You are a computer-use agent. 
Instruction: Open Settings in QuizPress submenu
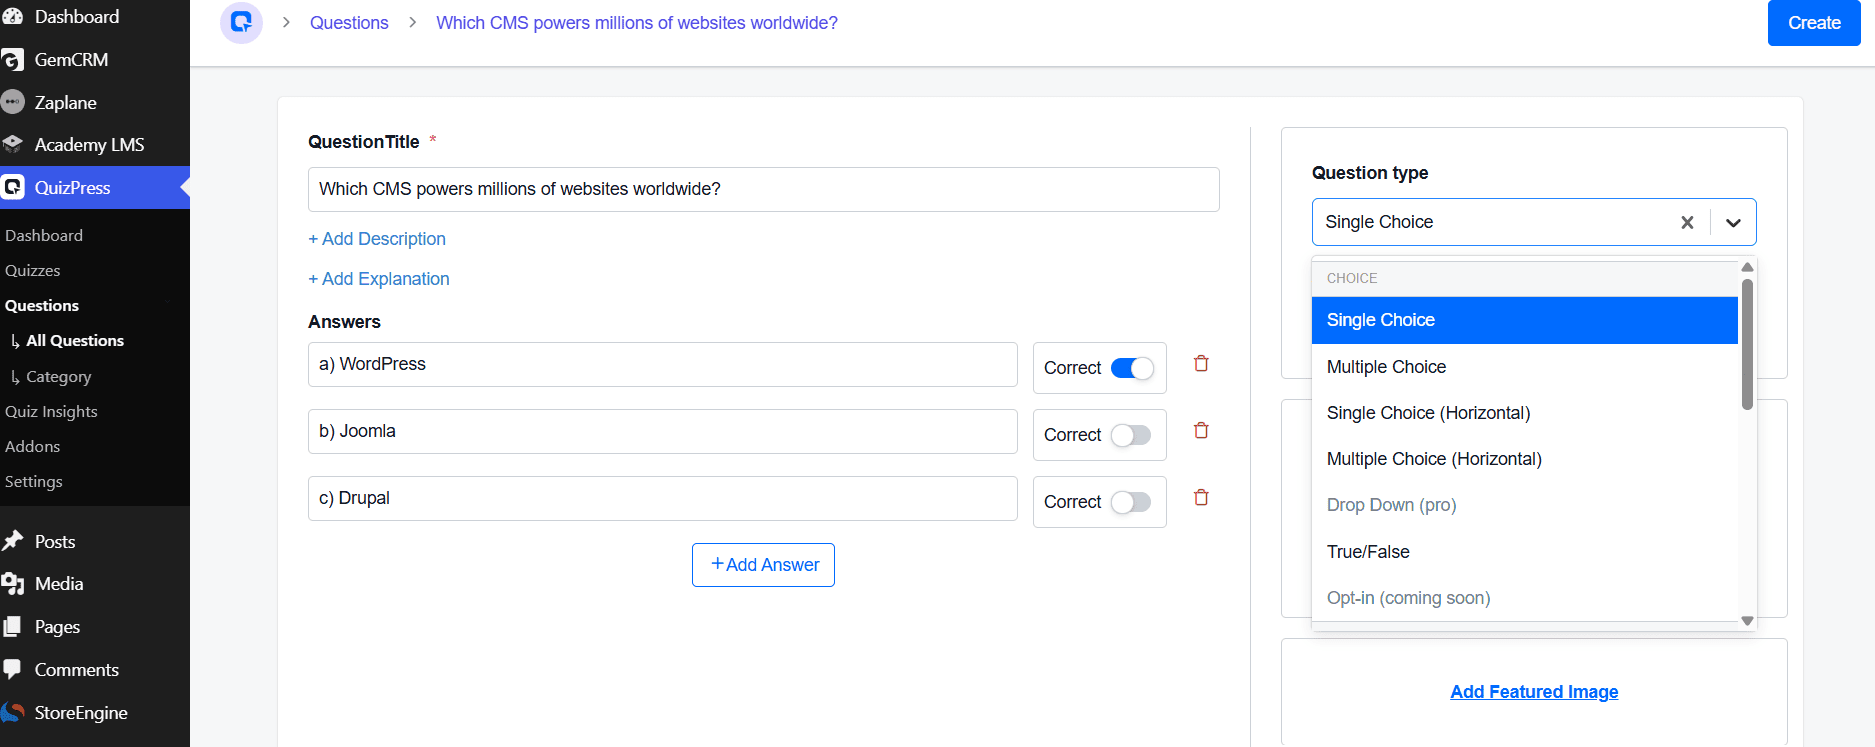[34, 481]
